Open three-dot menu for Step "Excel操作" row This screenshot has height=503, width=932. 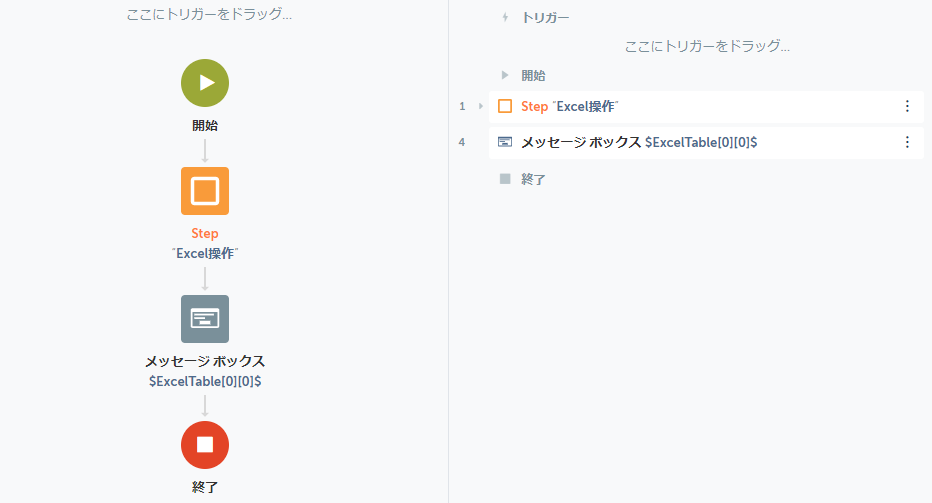click(x=907, y=106)
